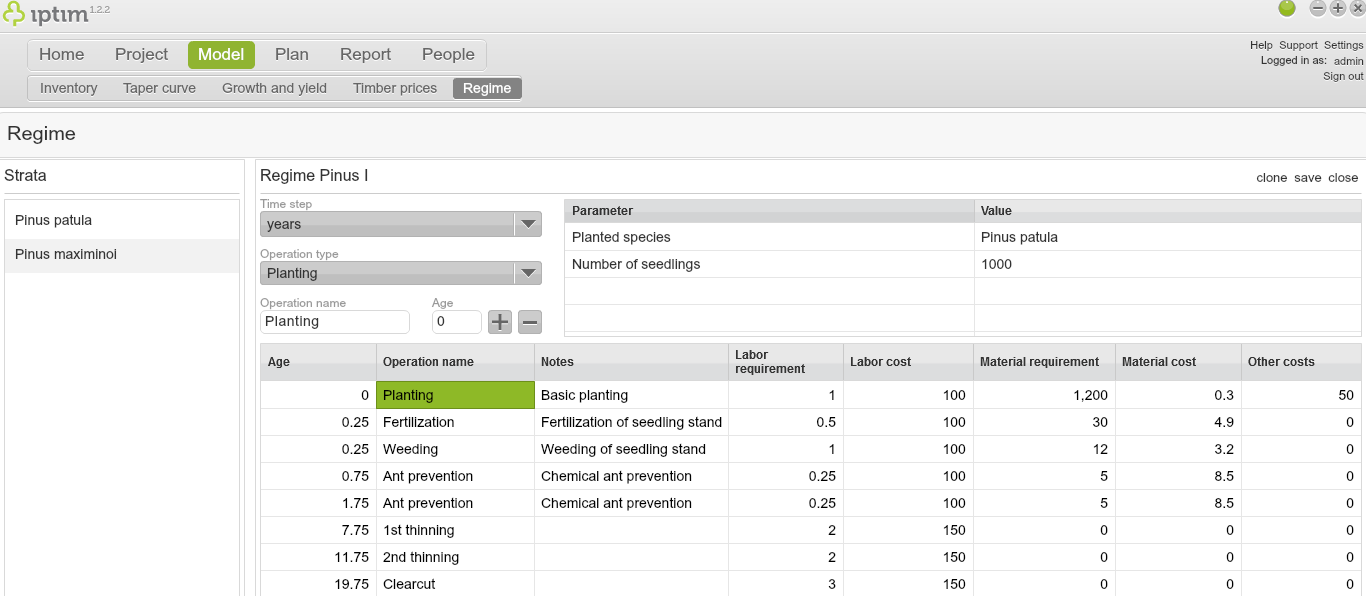Image resolution: width=1366 pixels, height=596 pixels.
Task: Select Pinus patula stratum
Action: (x=54, y=220)
